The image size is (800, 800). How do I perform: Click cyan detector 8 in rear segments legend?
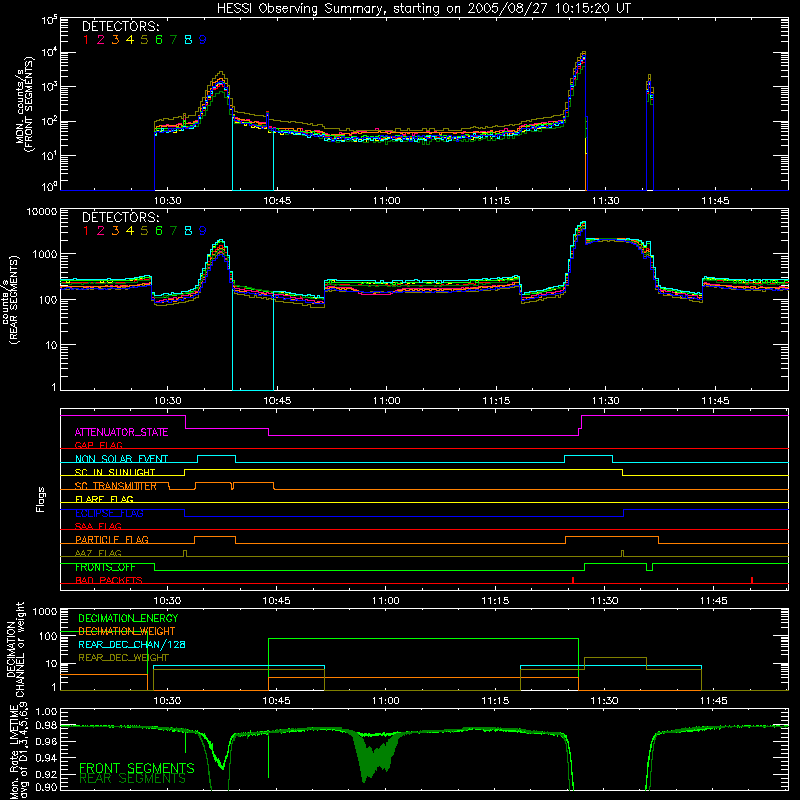[x=188, y=231]
